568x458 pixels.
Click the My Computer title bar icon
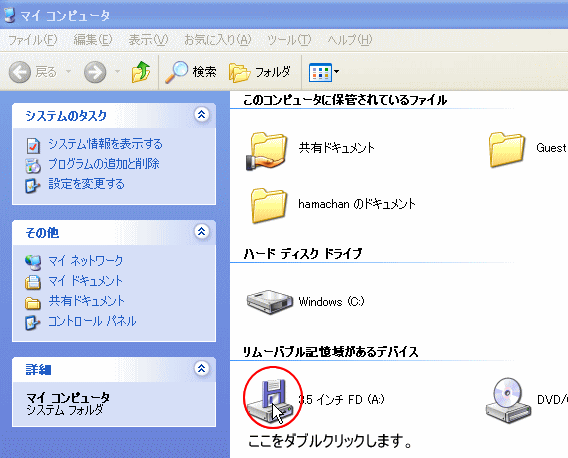(x=9, y=15)
